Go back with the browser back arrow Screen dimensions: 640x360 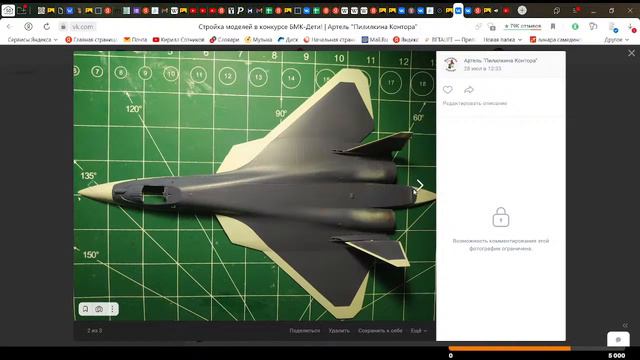tap(9, 27)
